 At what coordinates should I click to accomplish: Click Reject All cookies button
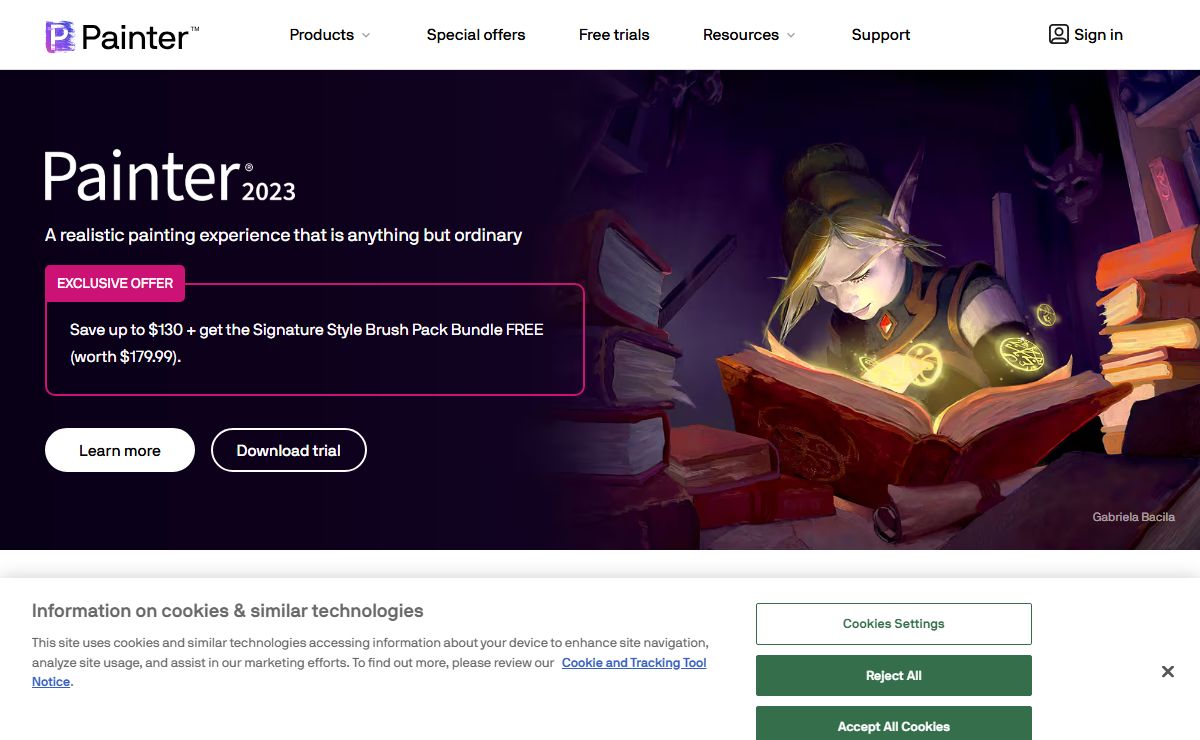[894, 676]
